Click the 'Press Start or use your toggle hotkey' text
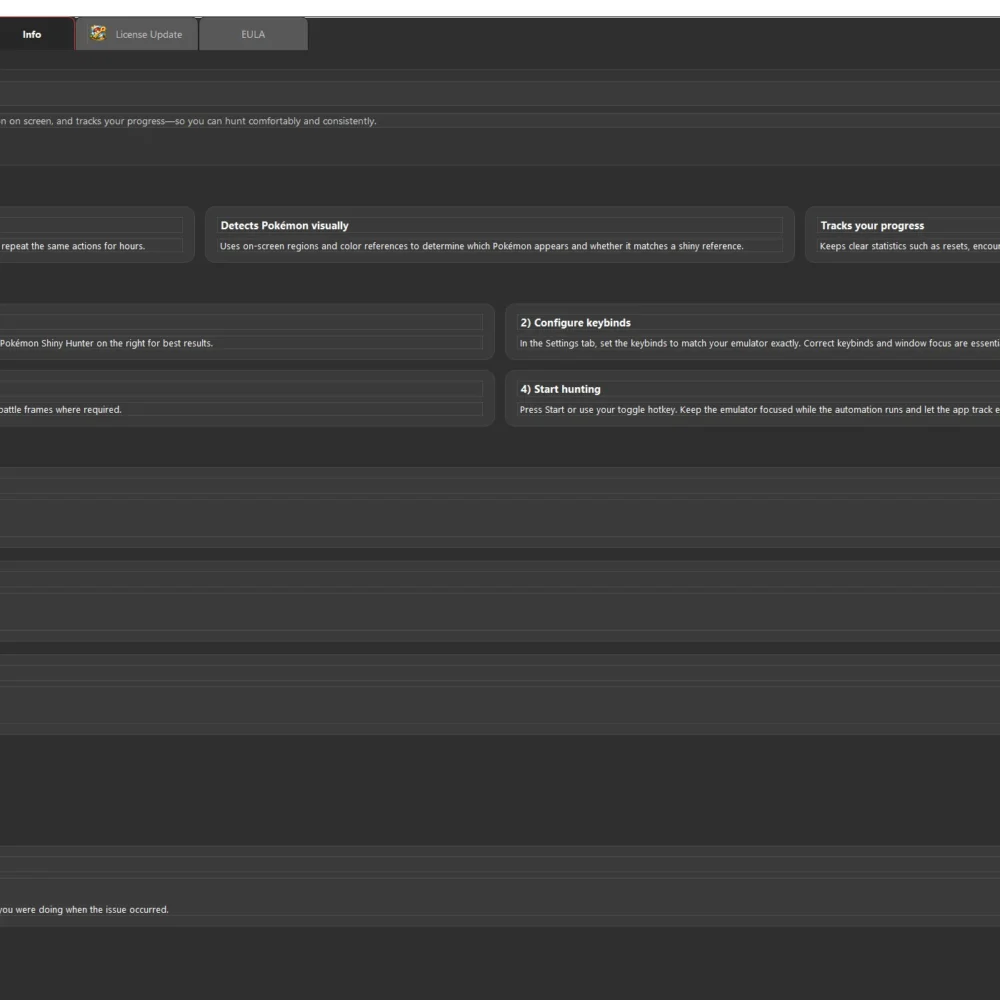1000x1000 pixels. pyautogui.click(x=759, y=409)
